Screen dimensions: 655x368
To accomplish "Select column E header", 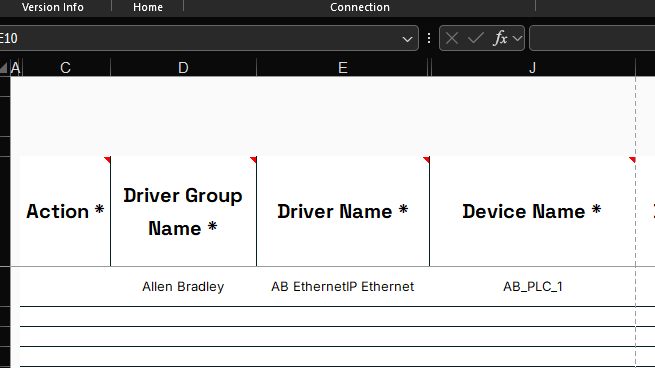I will pyautogui.click(x=343, y=68).
